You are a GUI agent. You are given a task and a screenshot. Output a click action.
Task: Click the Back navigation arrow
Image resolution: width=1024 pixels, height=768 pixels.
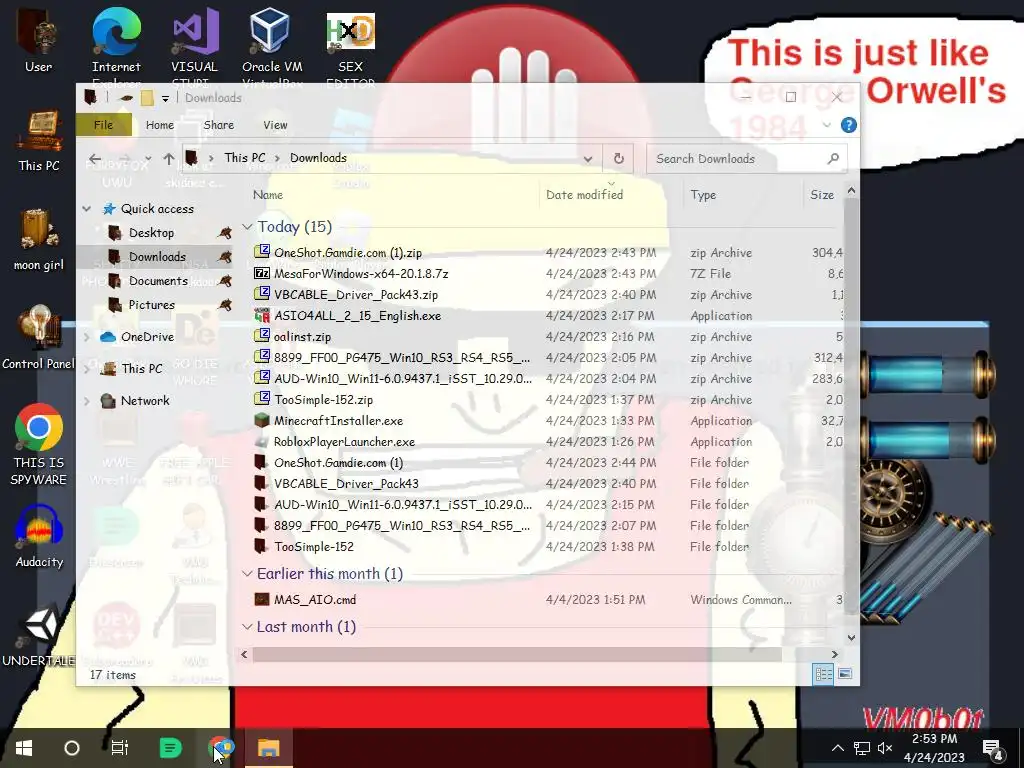(95, 159)
